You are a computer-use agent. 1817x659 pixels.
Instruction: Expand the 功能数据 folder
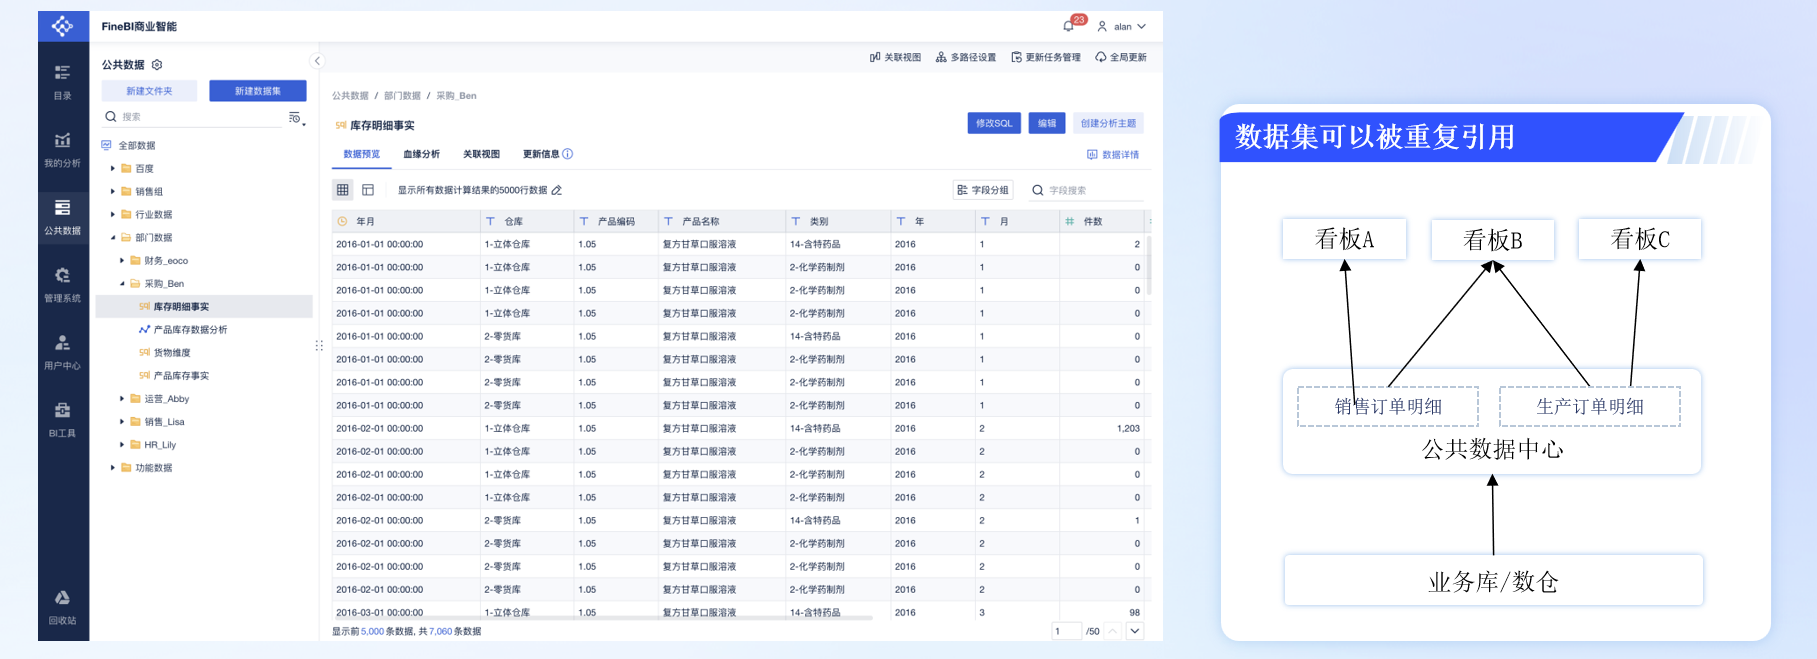click(x=112, y=468)
